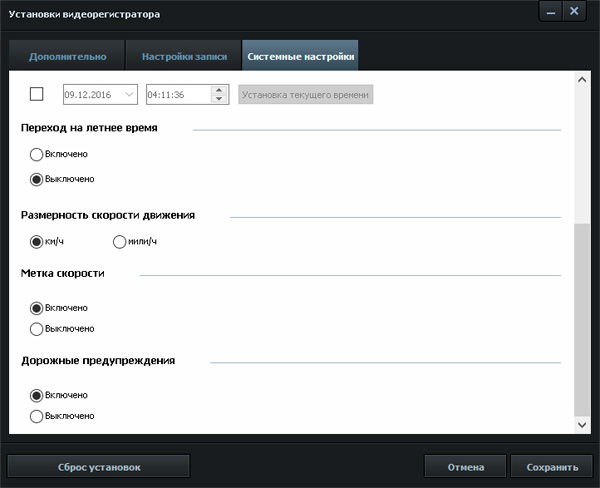Select Включено under Метка скорости

pos(37,308)
